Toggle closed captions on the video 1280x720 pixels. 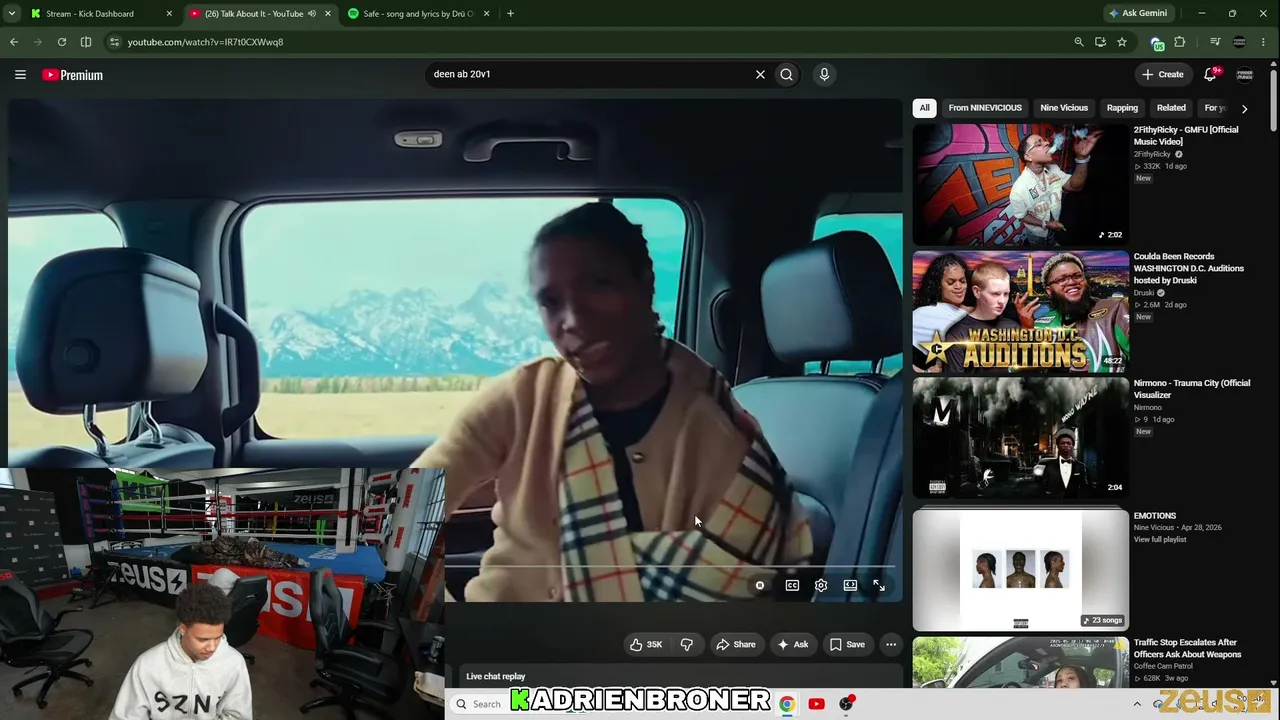click(x=792, y=586)
